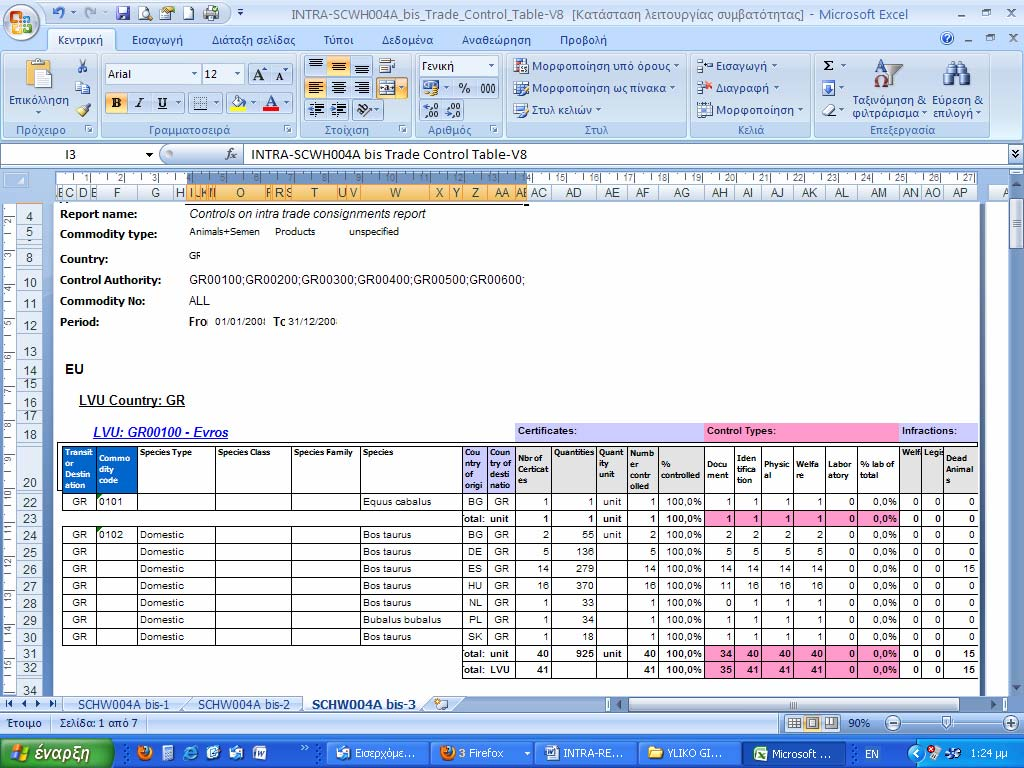Open Ταξινόμηση & φιλτράρισμα sort filter menu
Screen dimensions: 1024x768
pyautogui.click(x=889, y=88)
